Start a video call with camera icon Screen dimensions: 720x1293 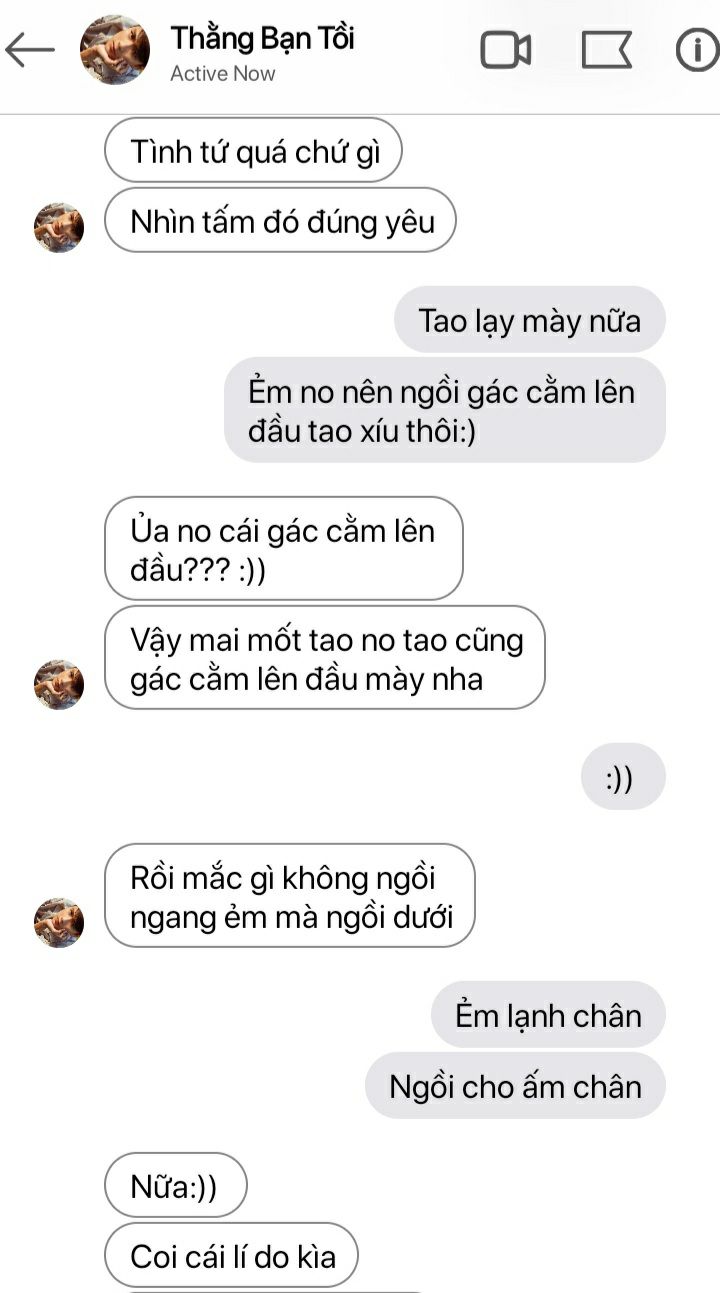pyautogui.click(x=506, y=50)
